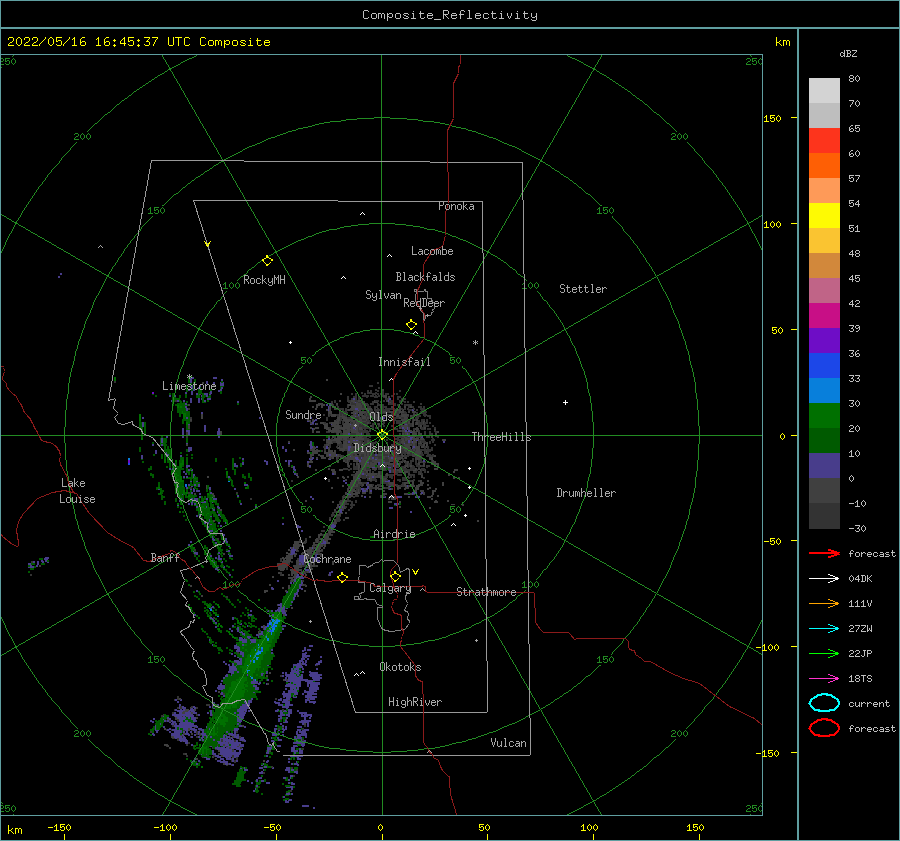
Task: Select the blue color band between 36 and 33 dBZ
Action: (x=824, y=365)
